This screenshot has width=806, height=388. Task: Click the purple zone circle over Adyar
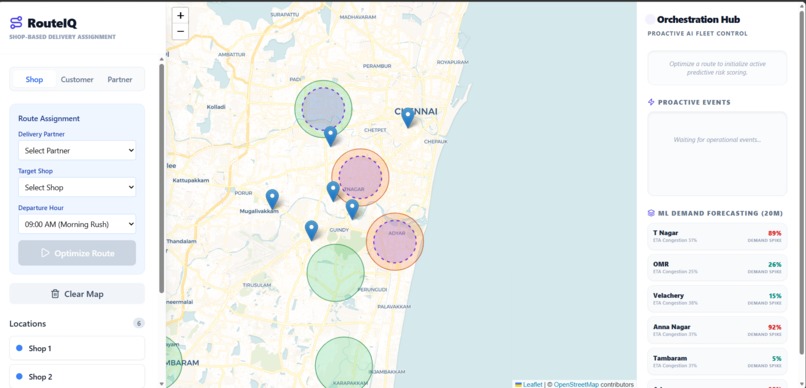[395, 242]
